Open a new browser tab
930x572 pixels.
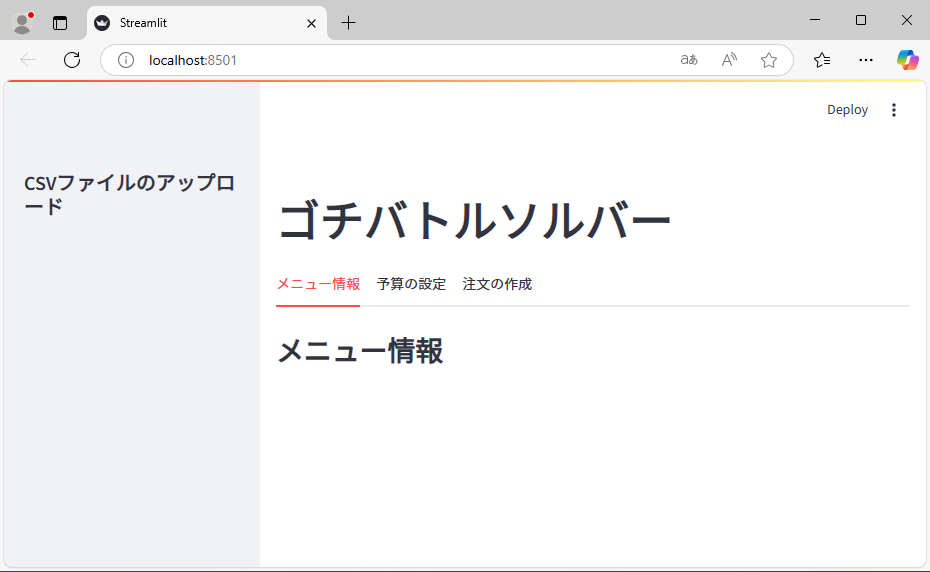[349, 23]
